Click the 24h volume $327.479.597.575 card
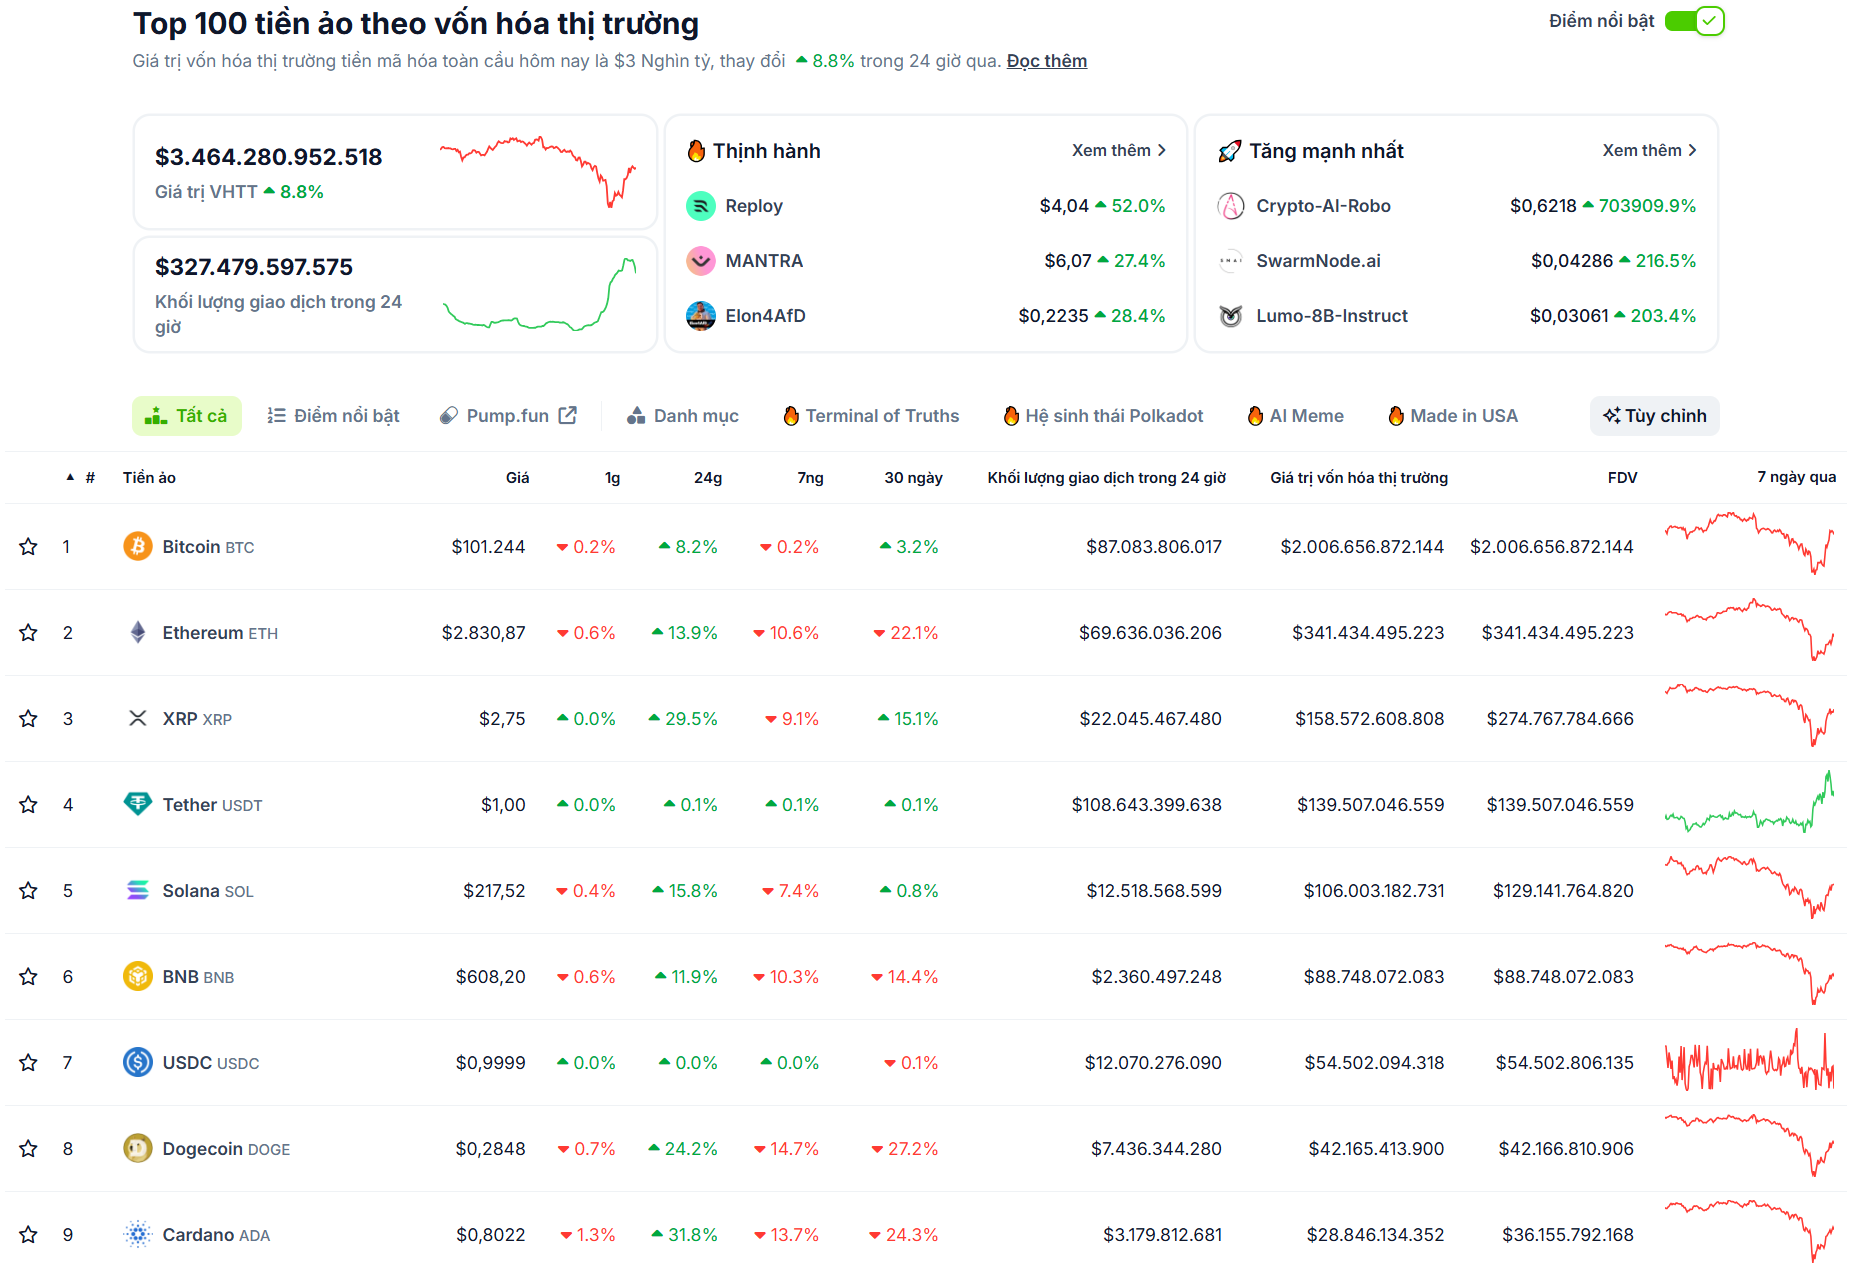Screen dimensions: 1849x1265 [395, 294]
